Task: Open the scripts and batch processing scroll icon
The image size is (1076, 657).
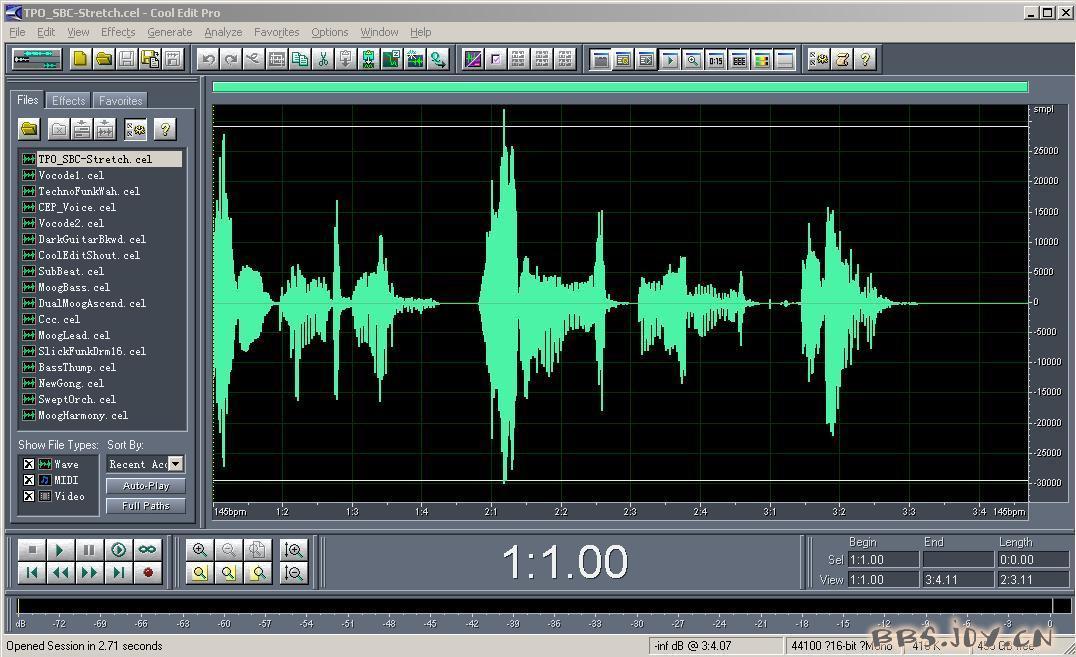Action: click(x=843, y=60)
